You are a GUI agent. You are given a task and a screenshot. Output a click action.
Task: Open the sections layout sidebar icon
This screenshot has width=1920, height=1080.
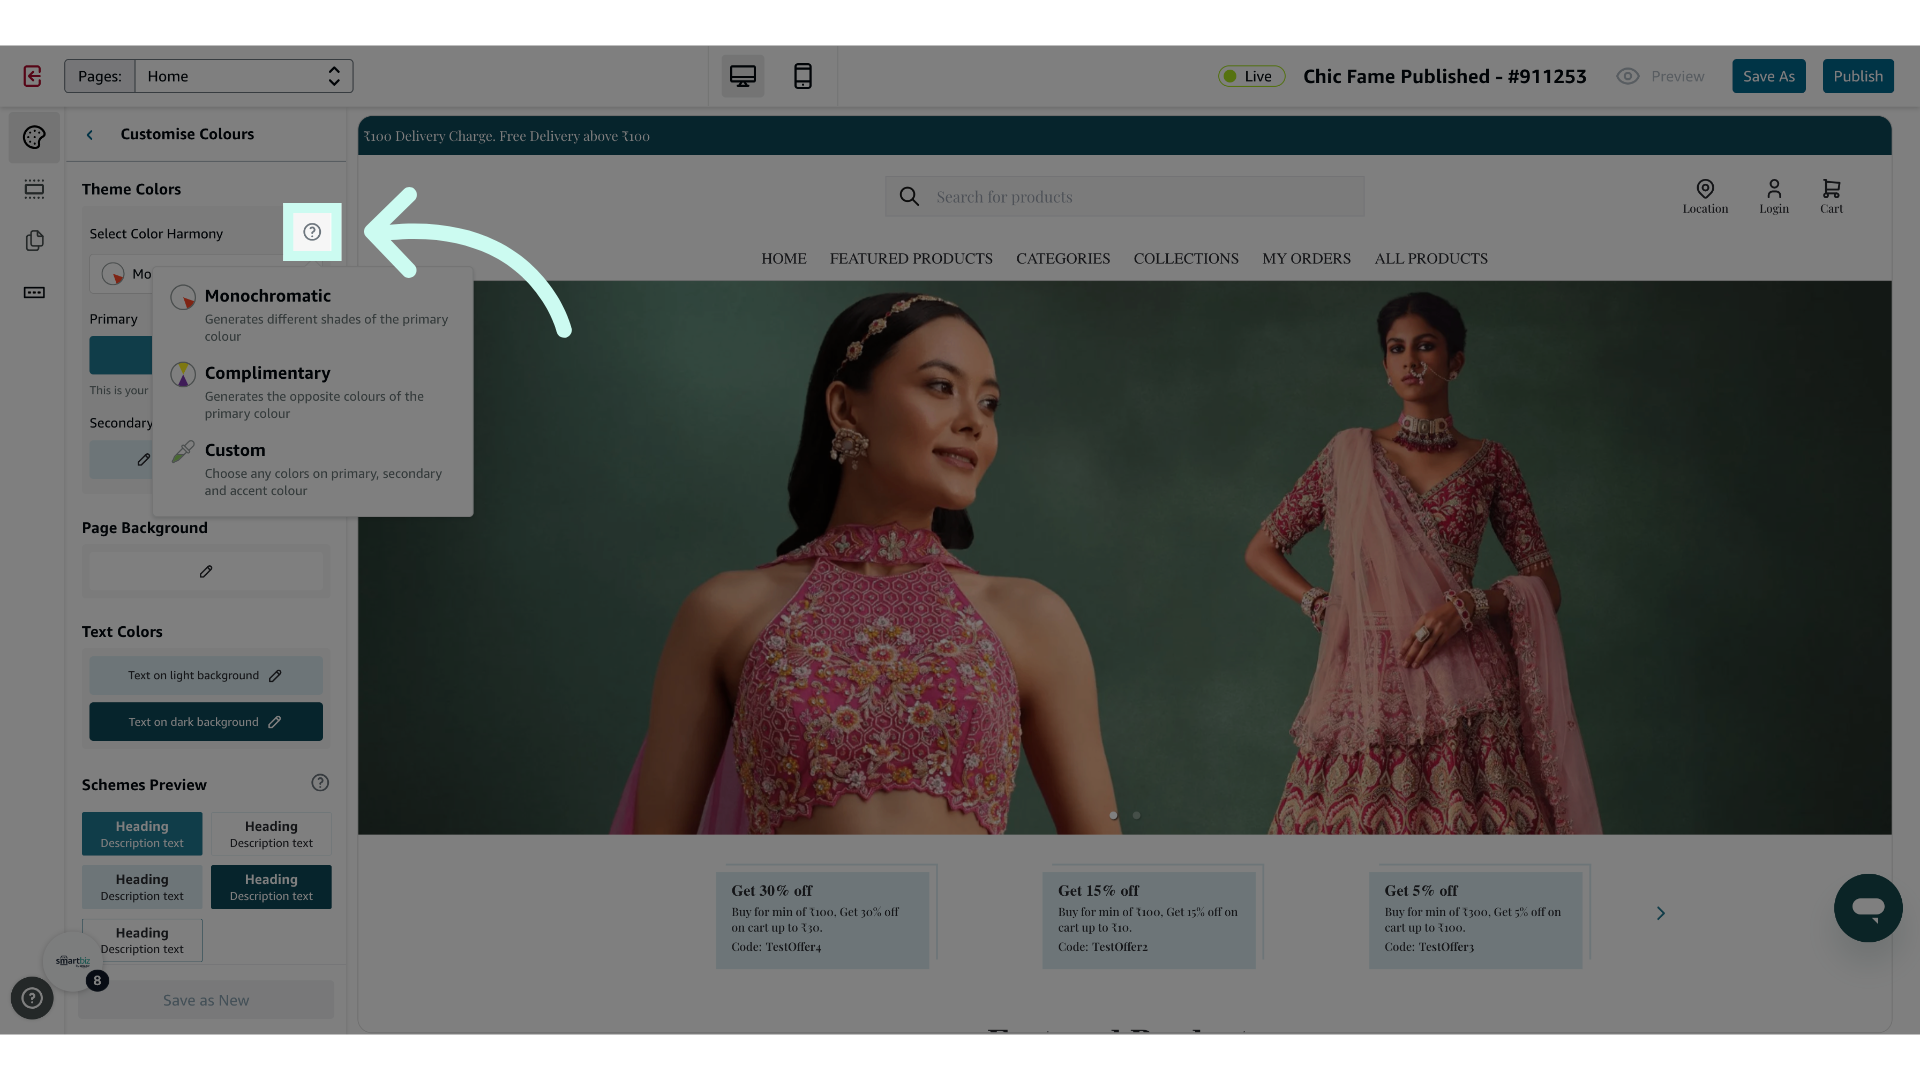coord(34,189)
